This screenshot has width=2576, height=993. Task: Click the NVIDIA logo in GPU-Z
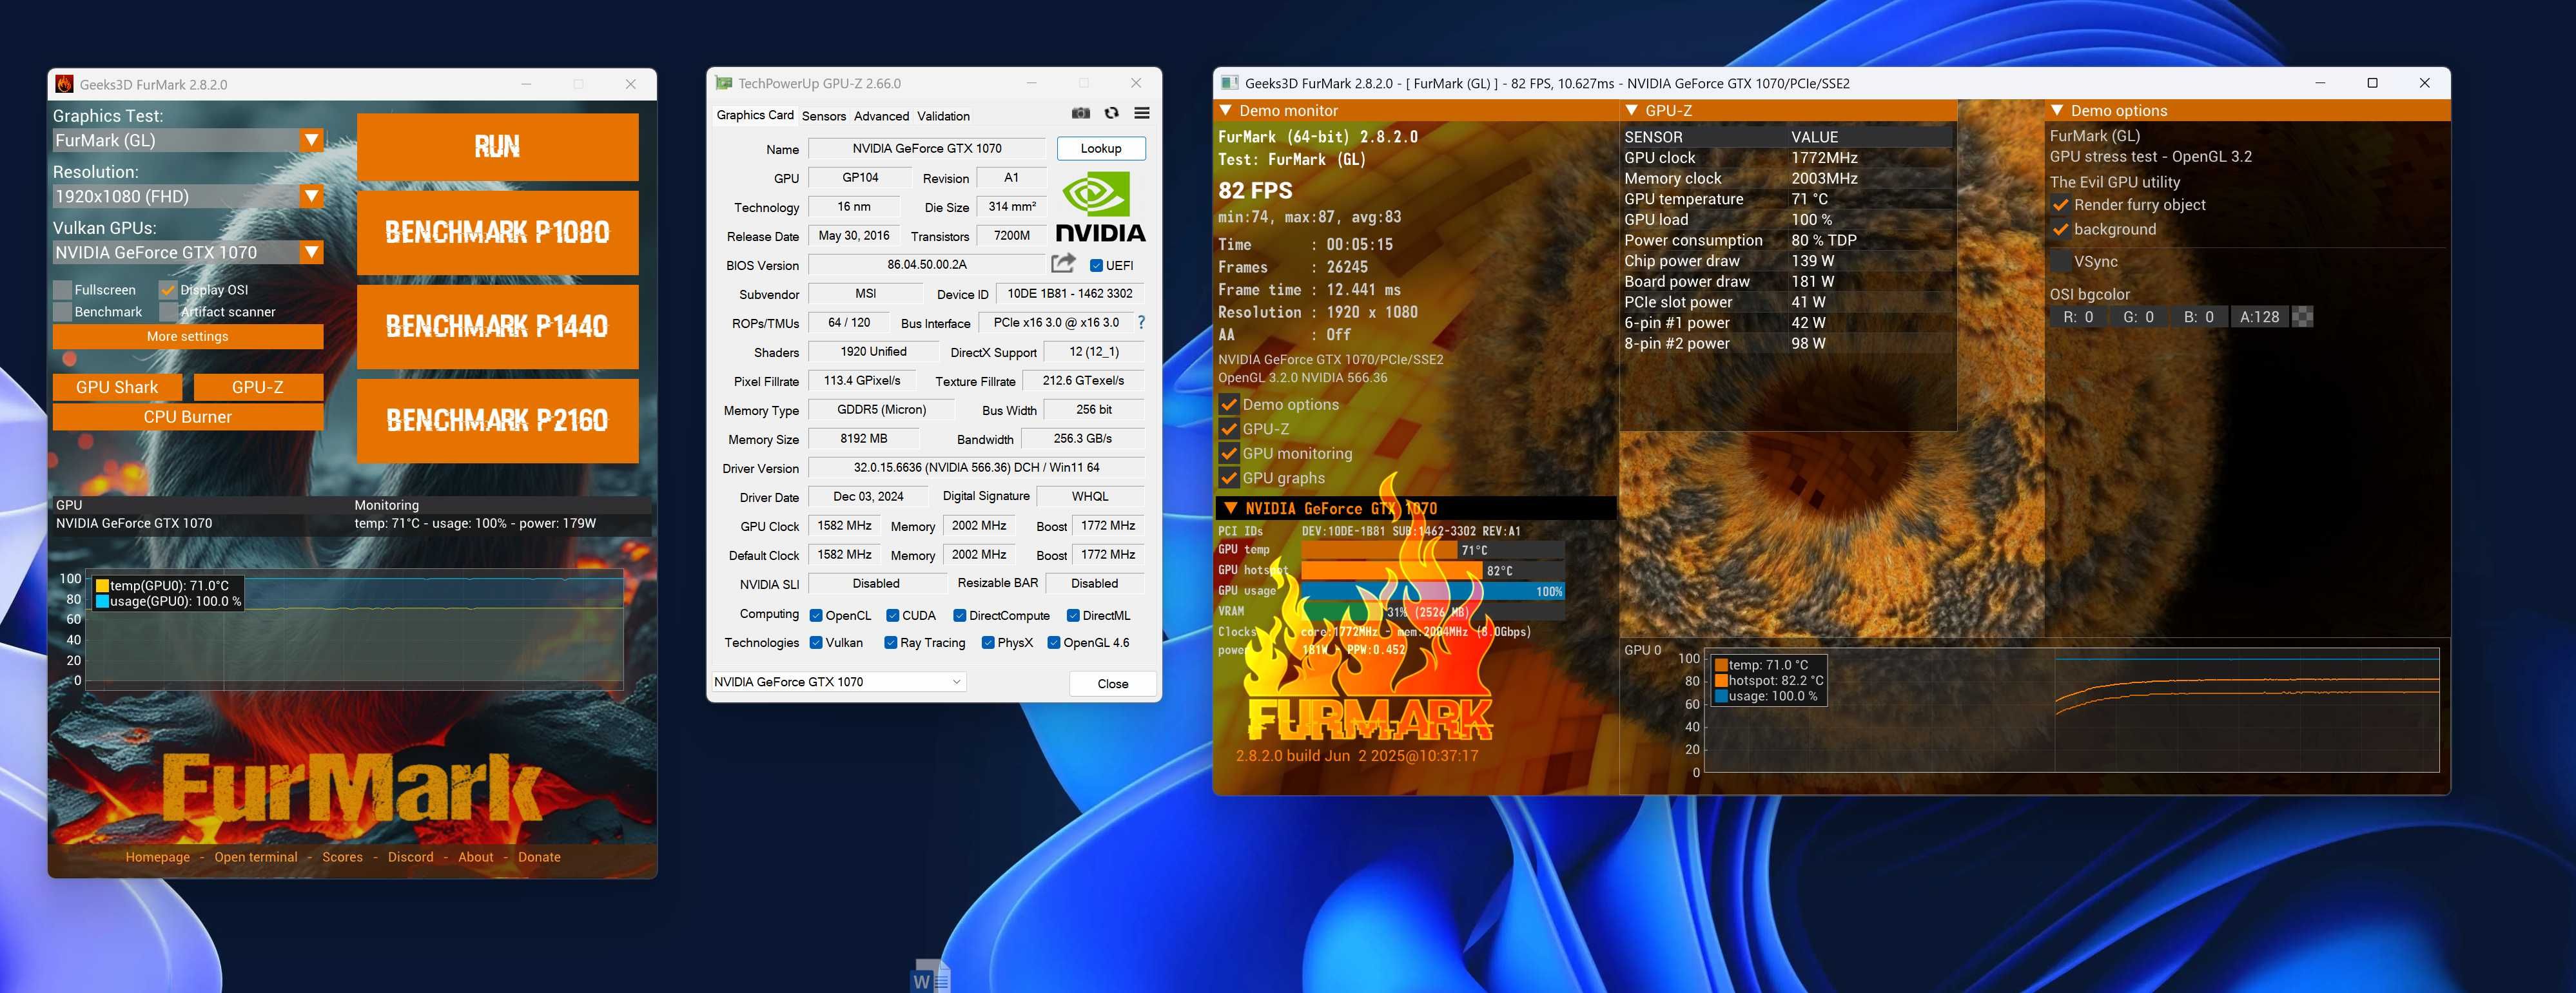click(1100, 207)
